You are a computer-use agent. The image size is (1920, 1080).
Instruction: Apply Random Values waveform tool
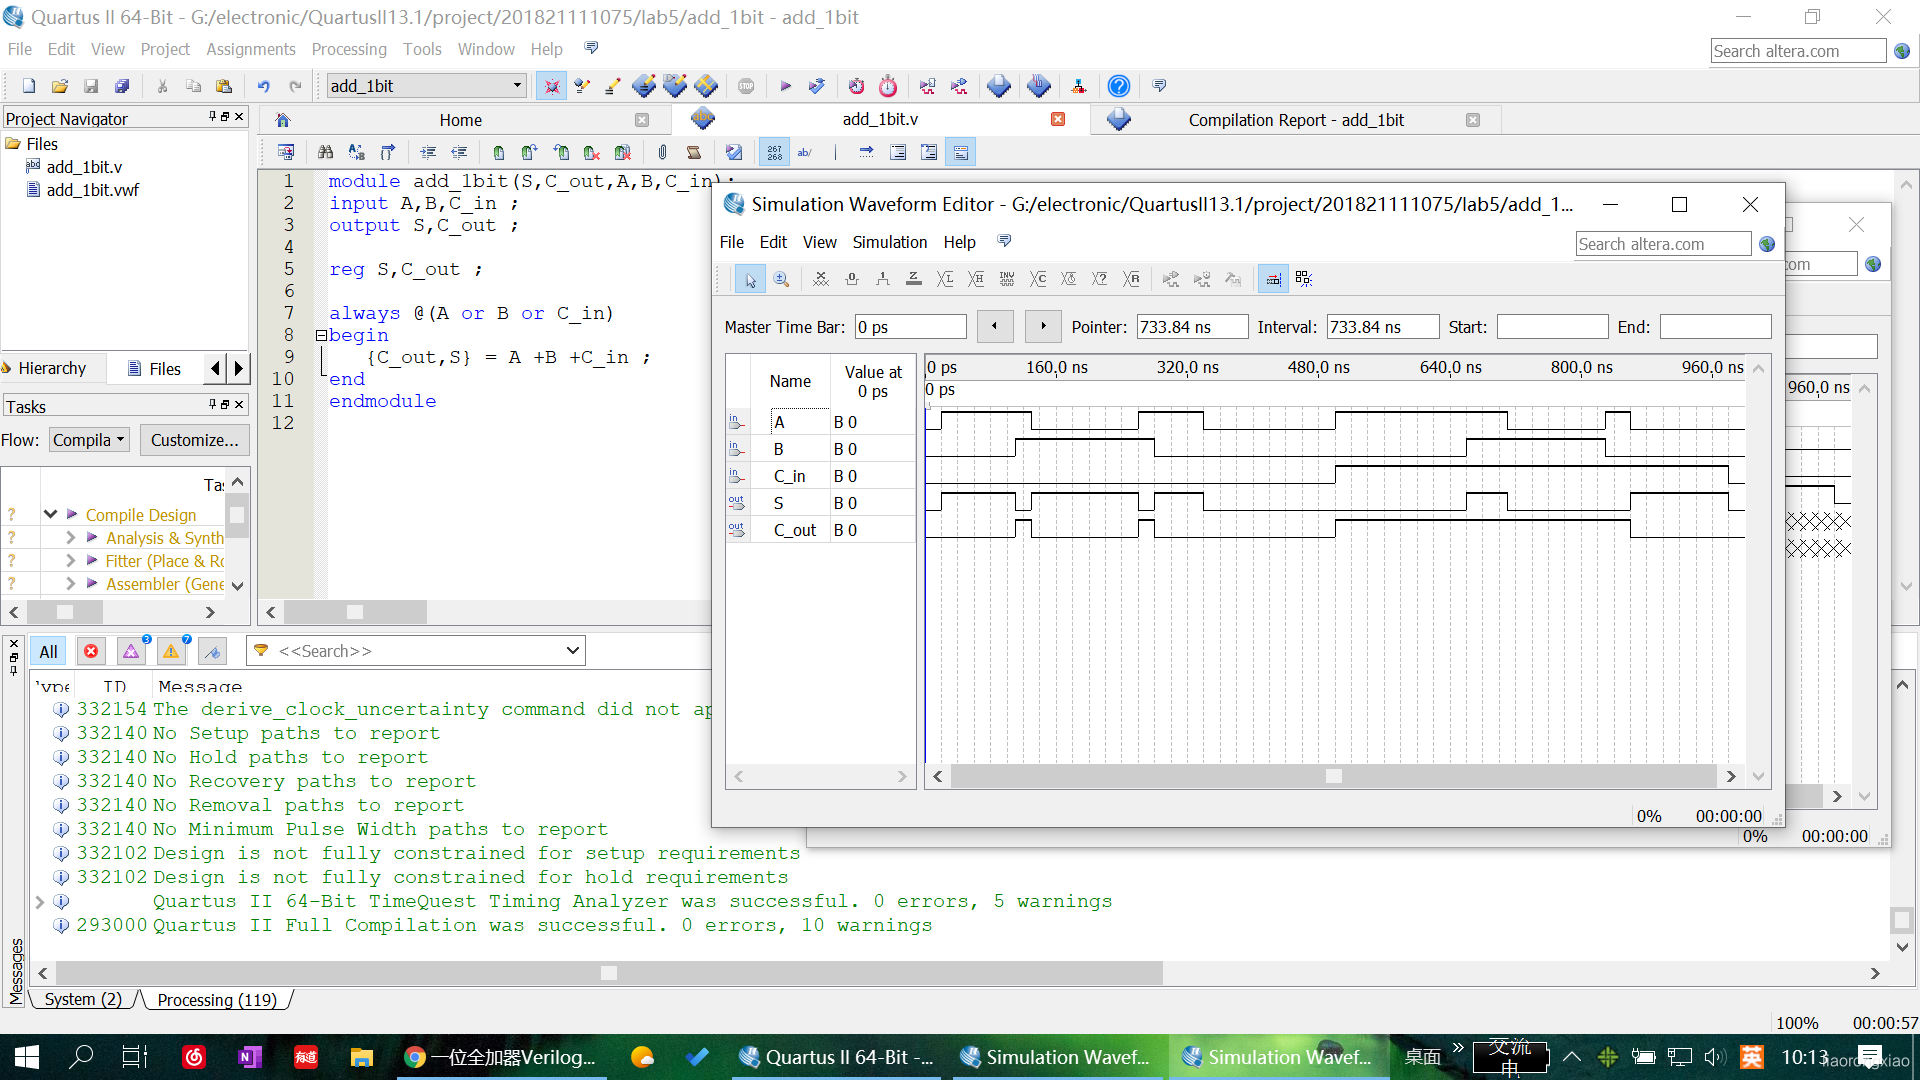click(1131, 279)
